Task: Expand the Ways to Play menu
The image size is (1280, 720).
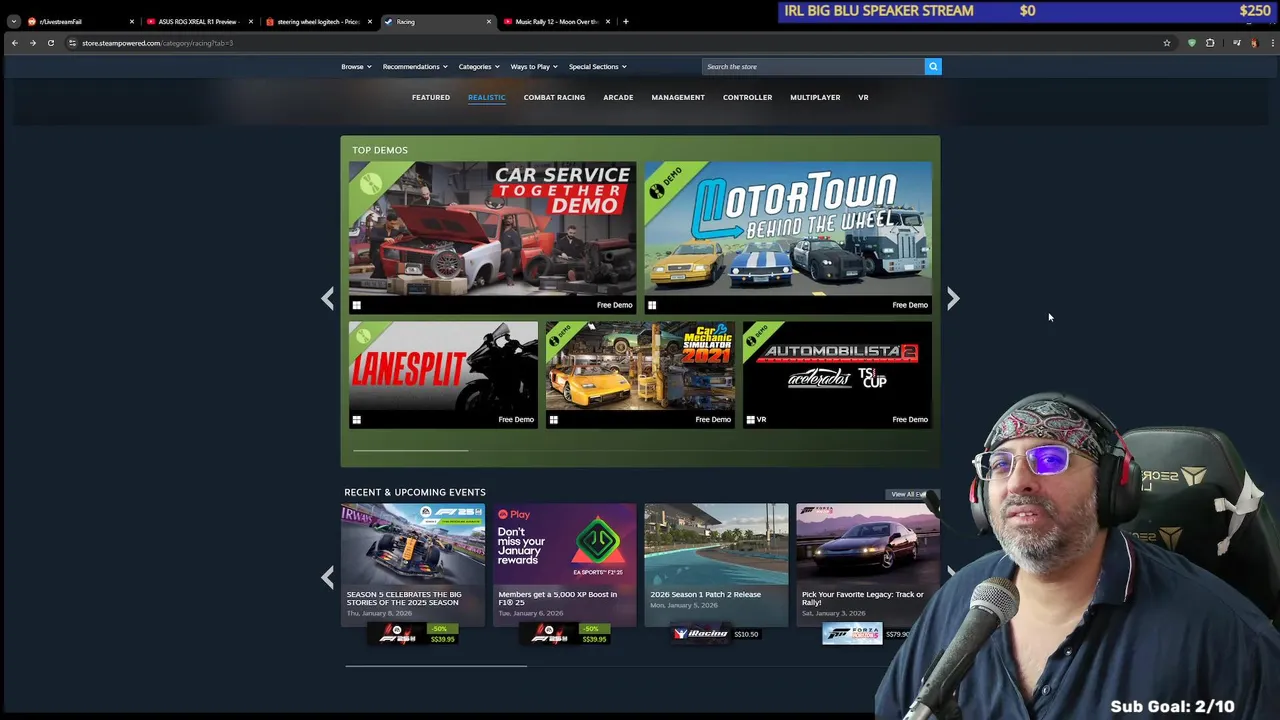Action: pyautogui.click(x=534, y=67)
